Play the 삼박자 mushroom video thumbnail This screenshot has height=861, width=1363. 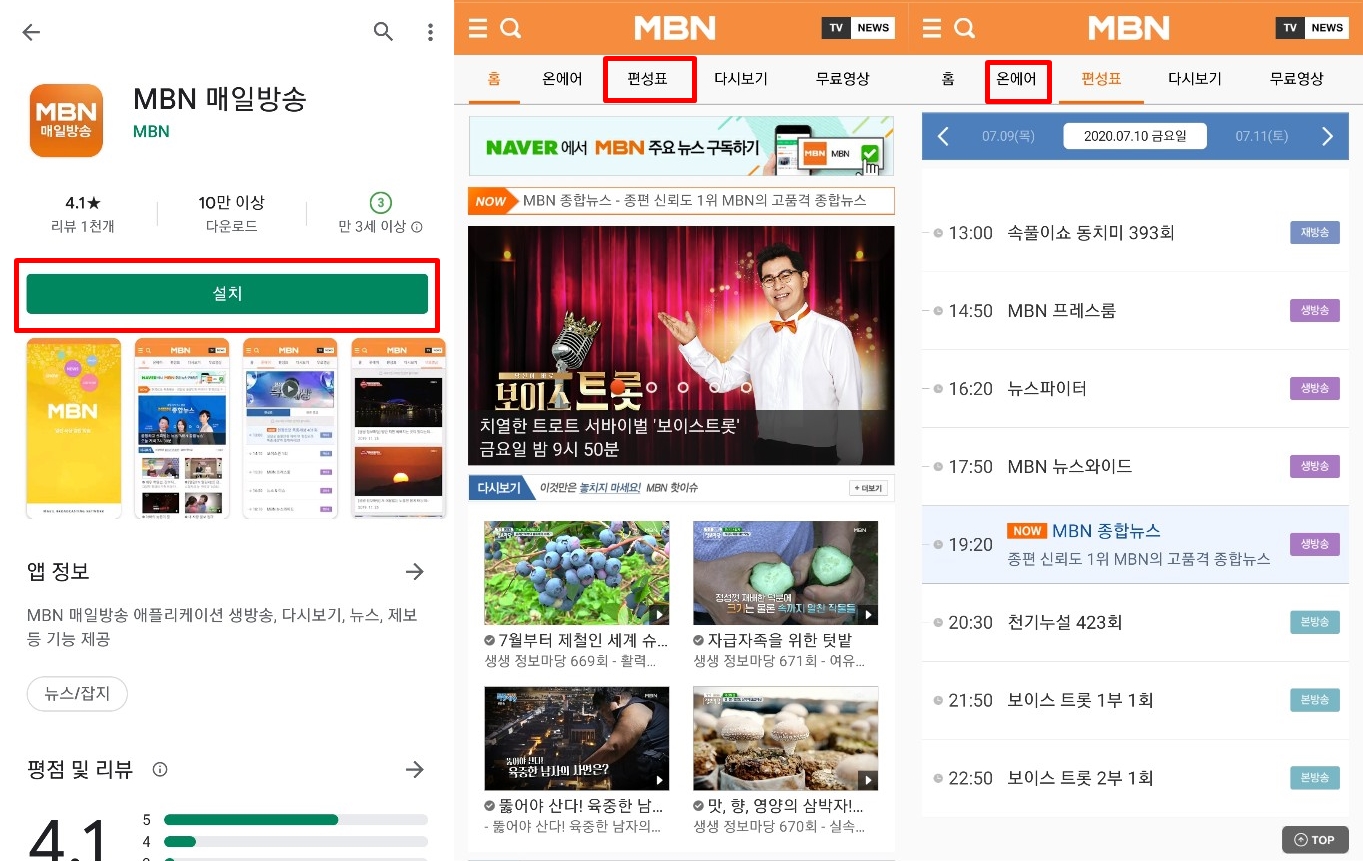(x=785, y=738)
